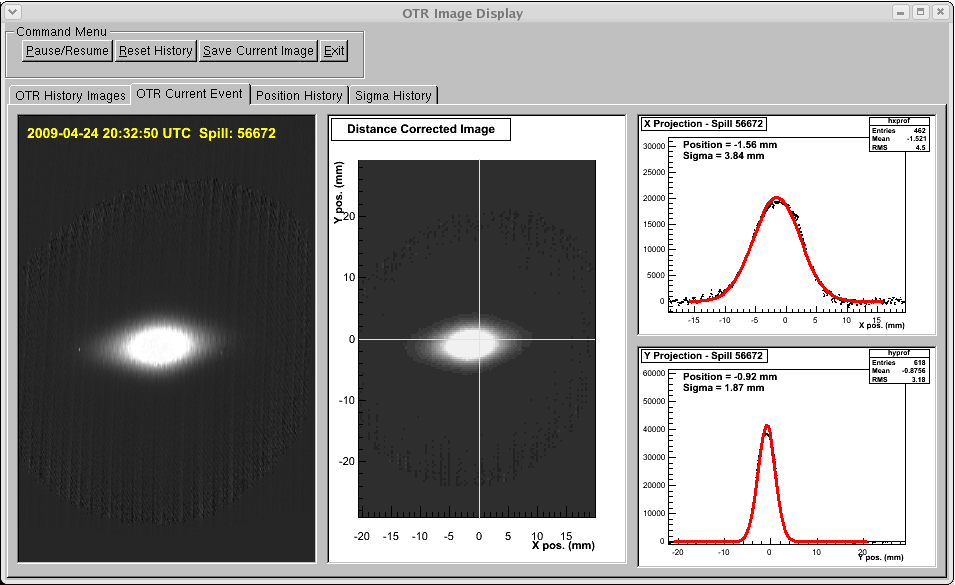Select the OTR Current Event tab
Viewport: 955px width, 585px height.
tap(189, 94)
